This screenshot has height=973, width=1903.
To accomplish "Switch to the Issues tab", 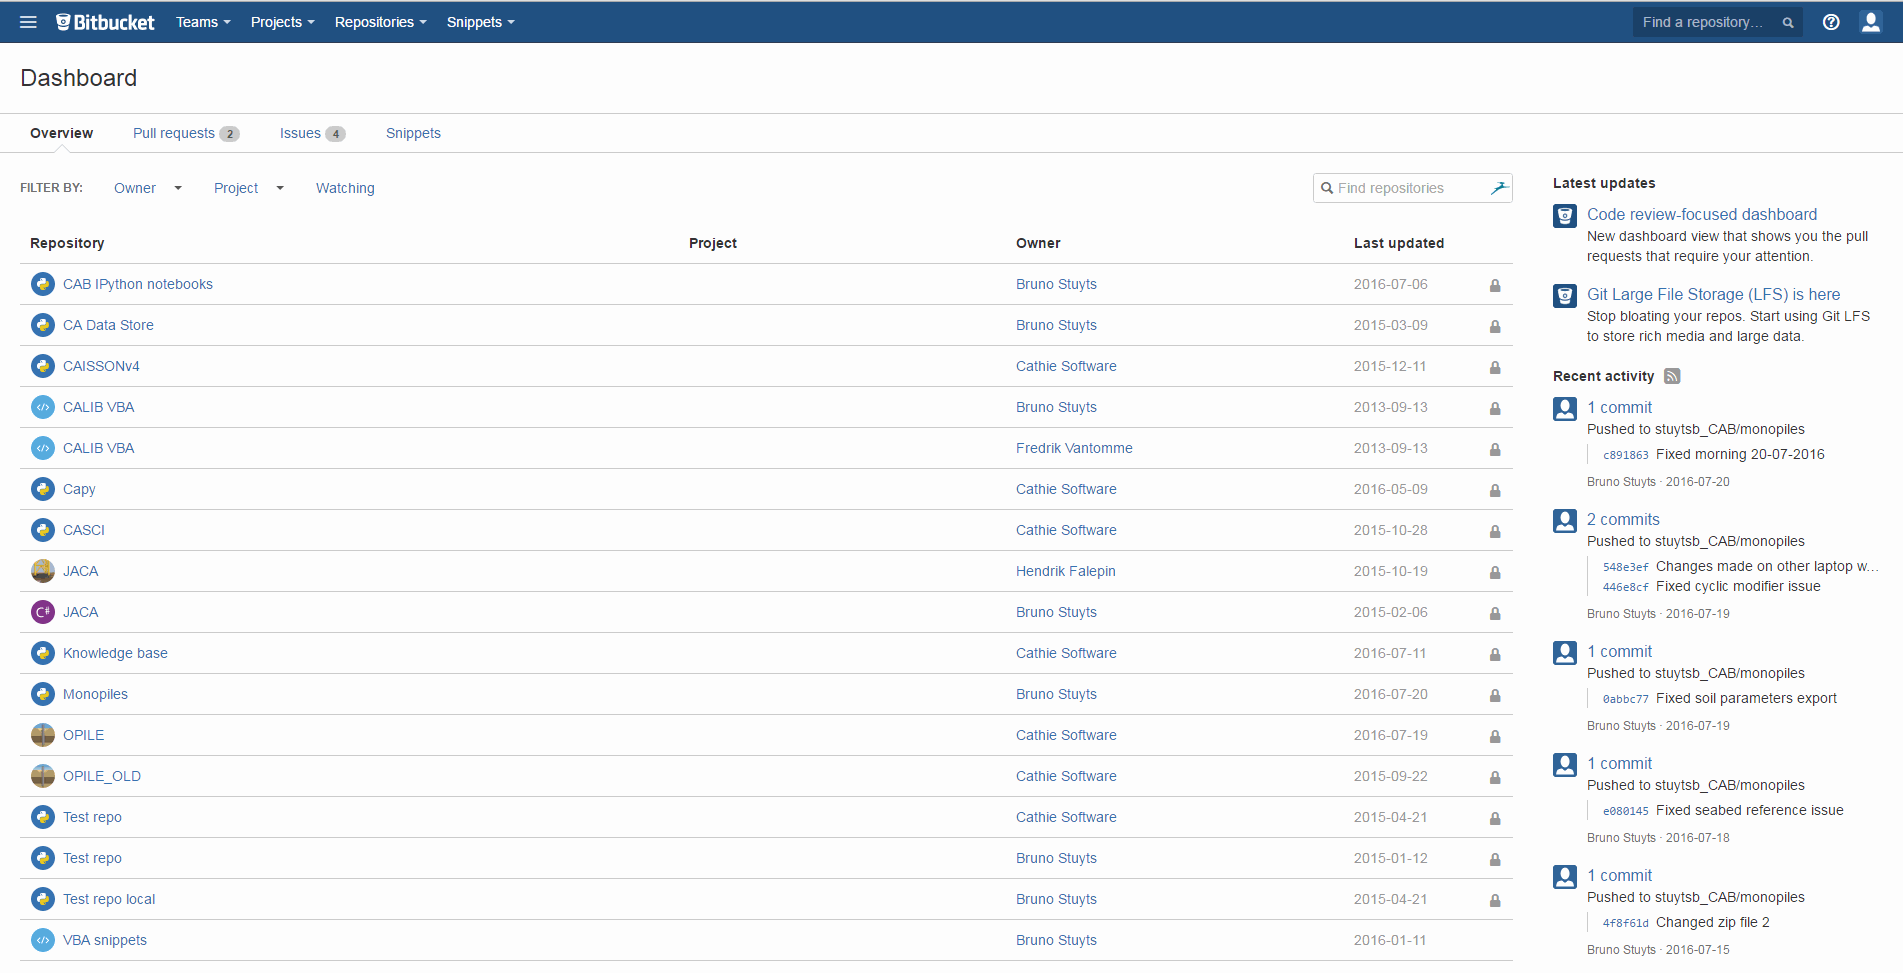I will [x=311, y=133].
